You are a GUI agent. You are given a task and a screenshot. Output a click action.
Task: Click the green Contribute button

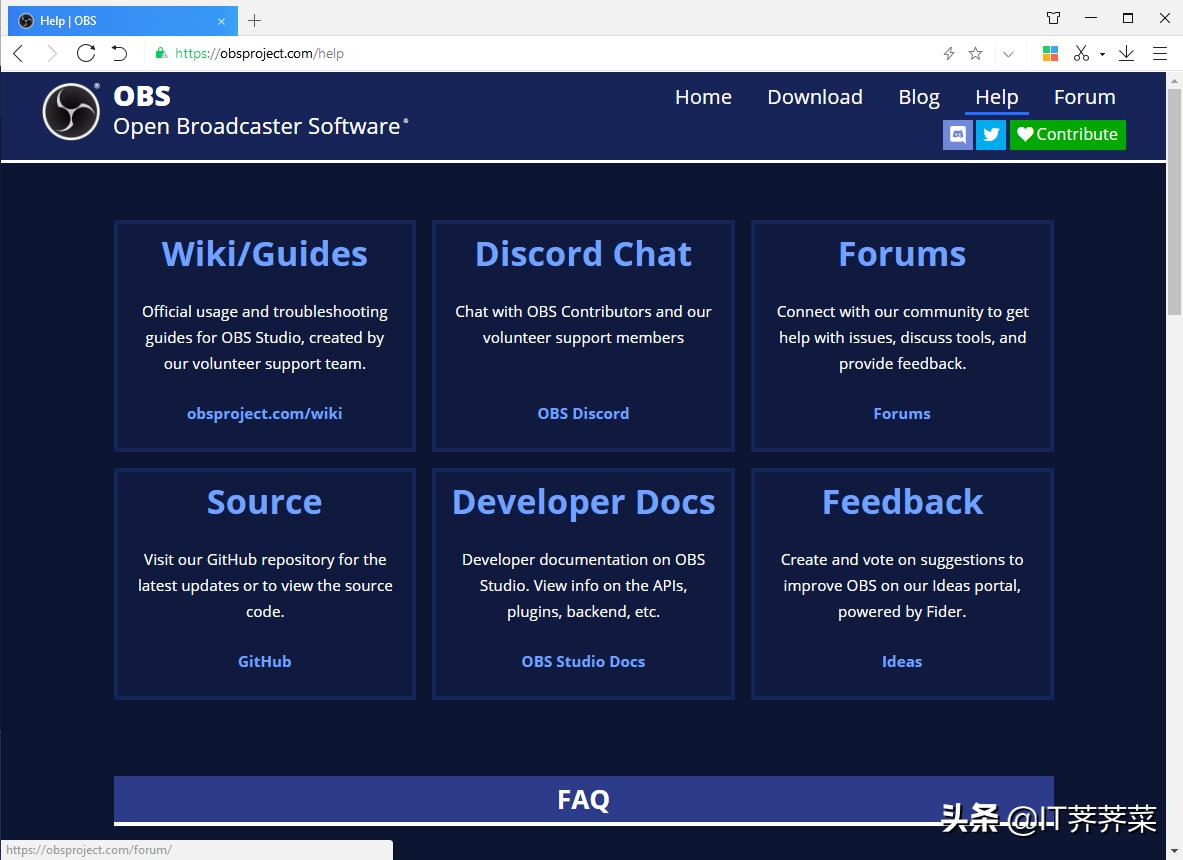pyautogui.click(x=1067, y=134)
